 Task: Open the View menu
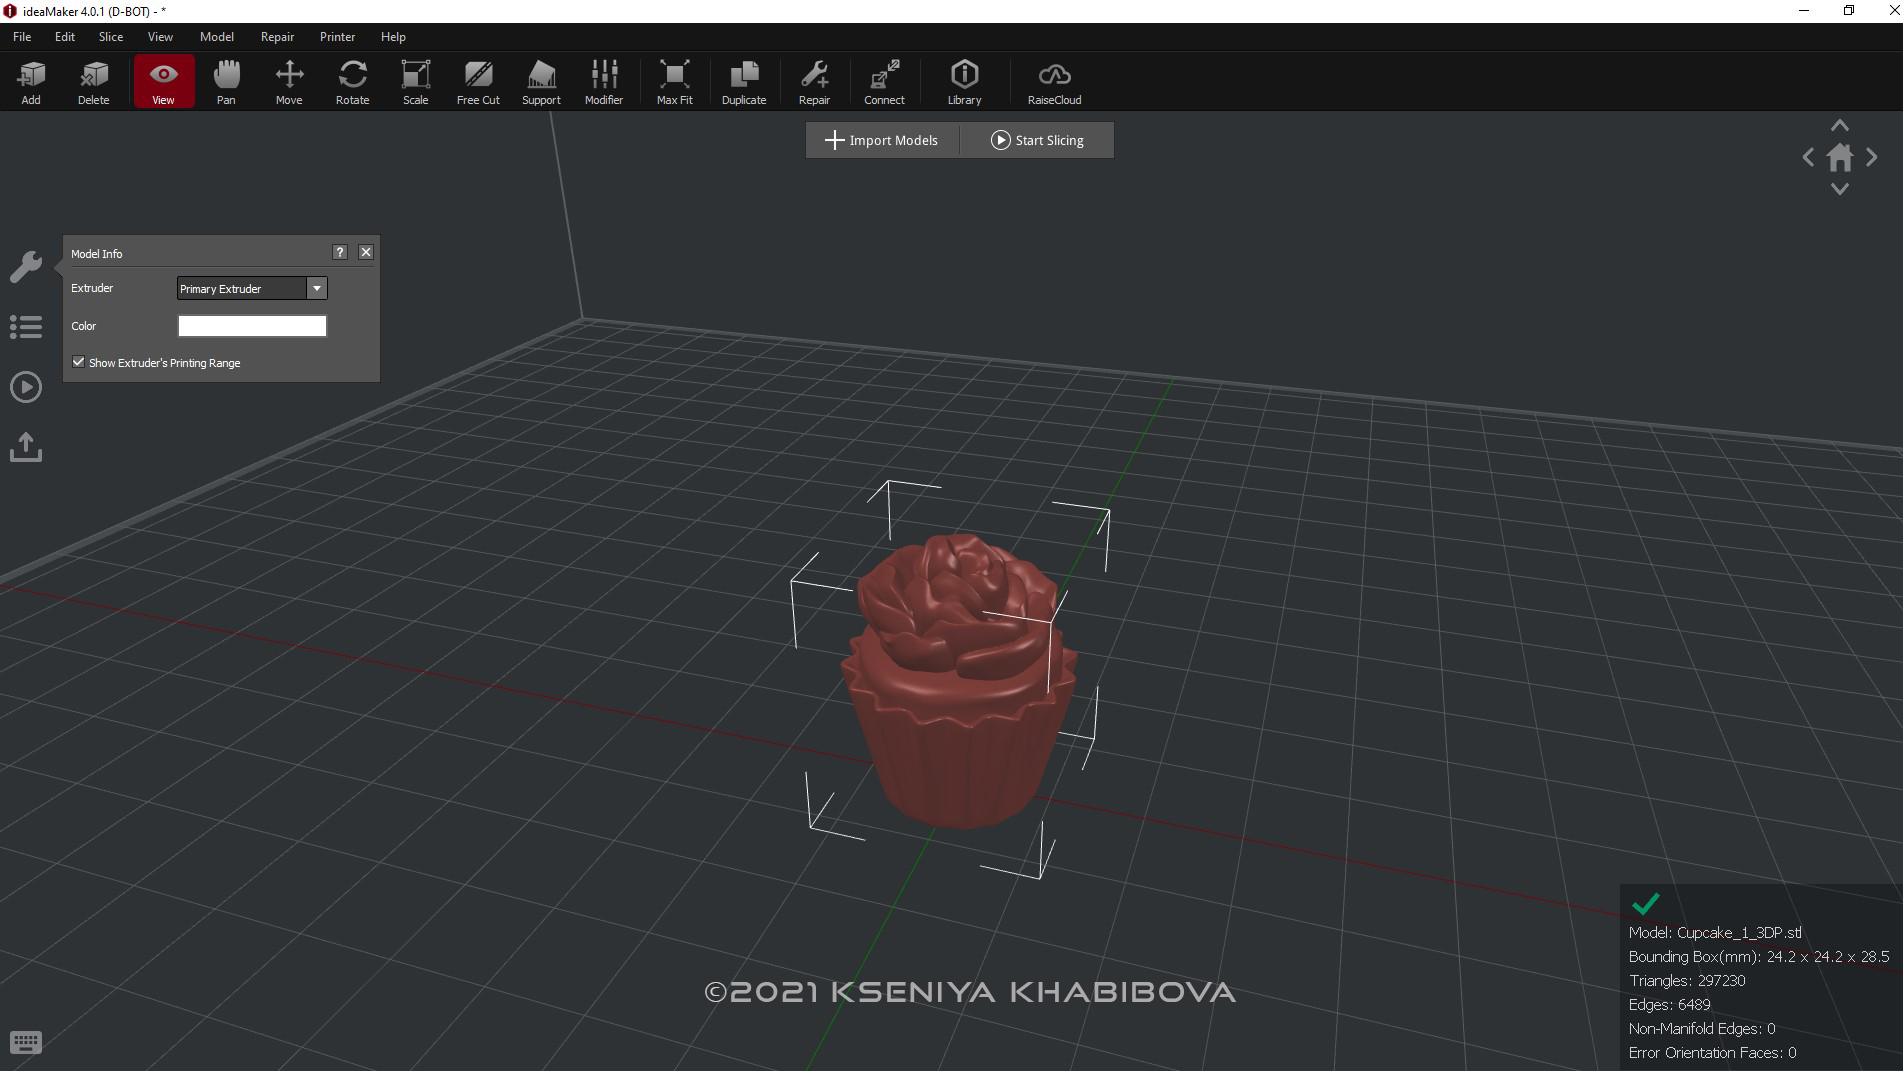coord(160,37)
